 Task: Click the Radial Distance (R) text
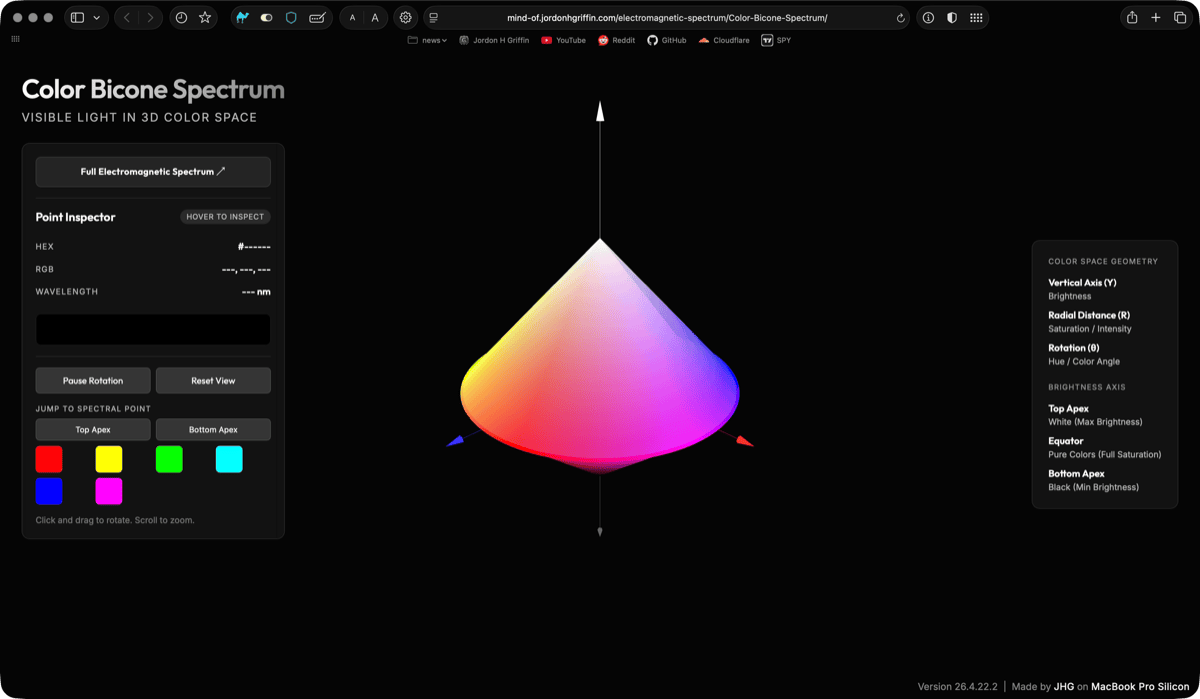(1089, 315)
